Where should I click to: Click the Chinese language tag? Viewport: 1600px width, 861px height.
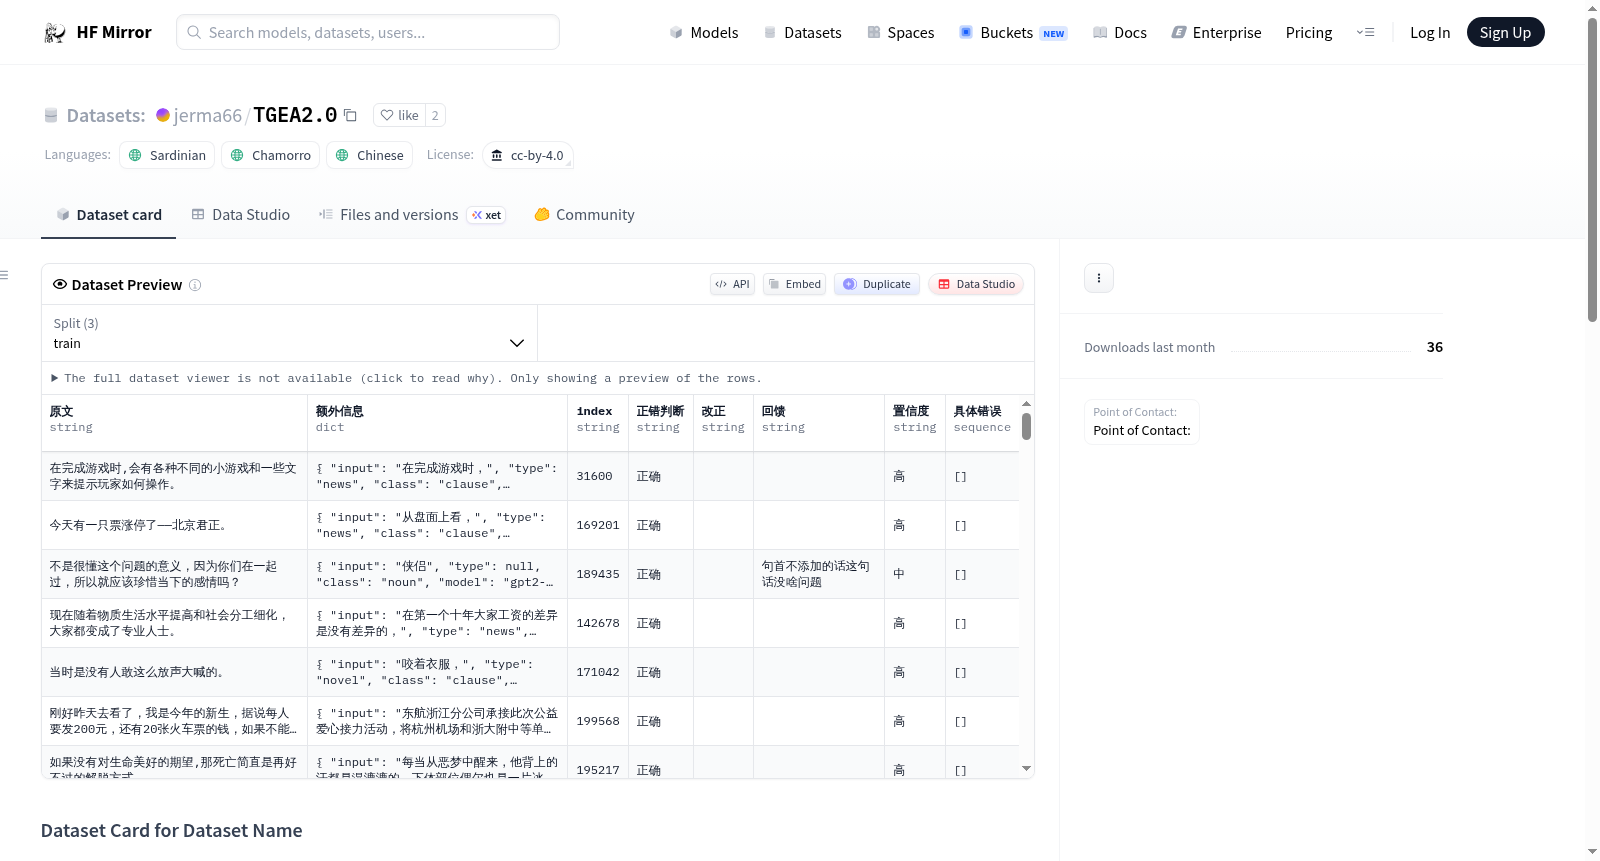point(370,155)
